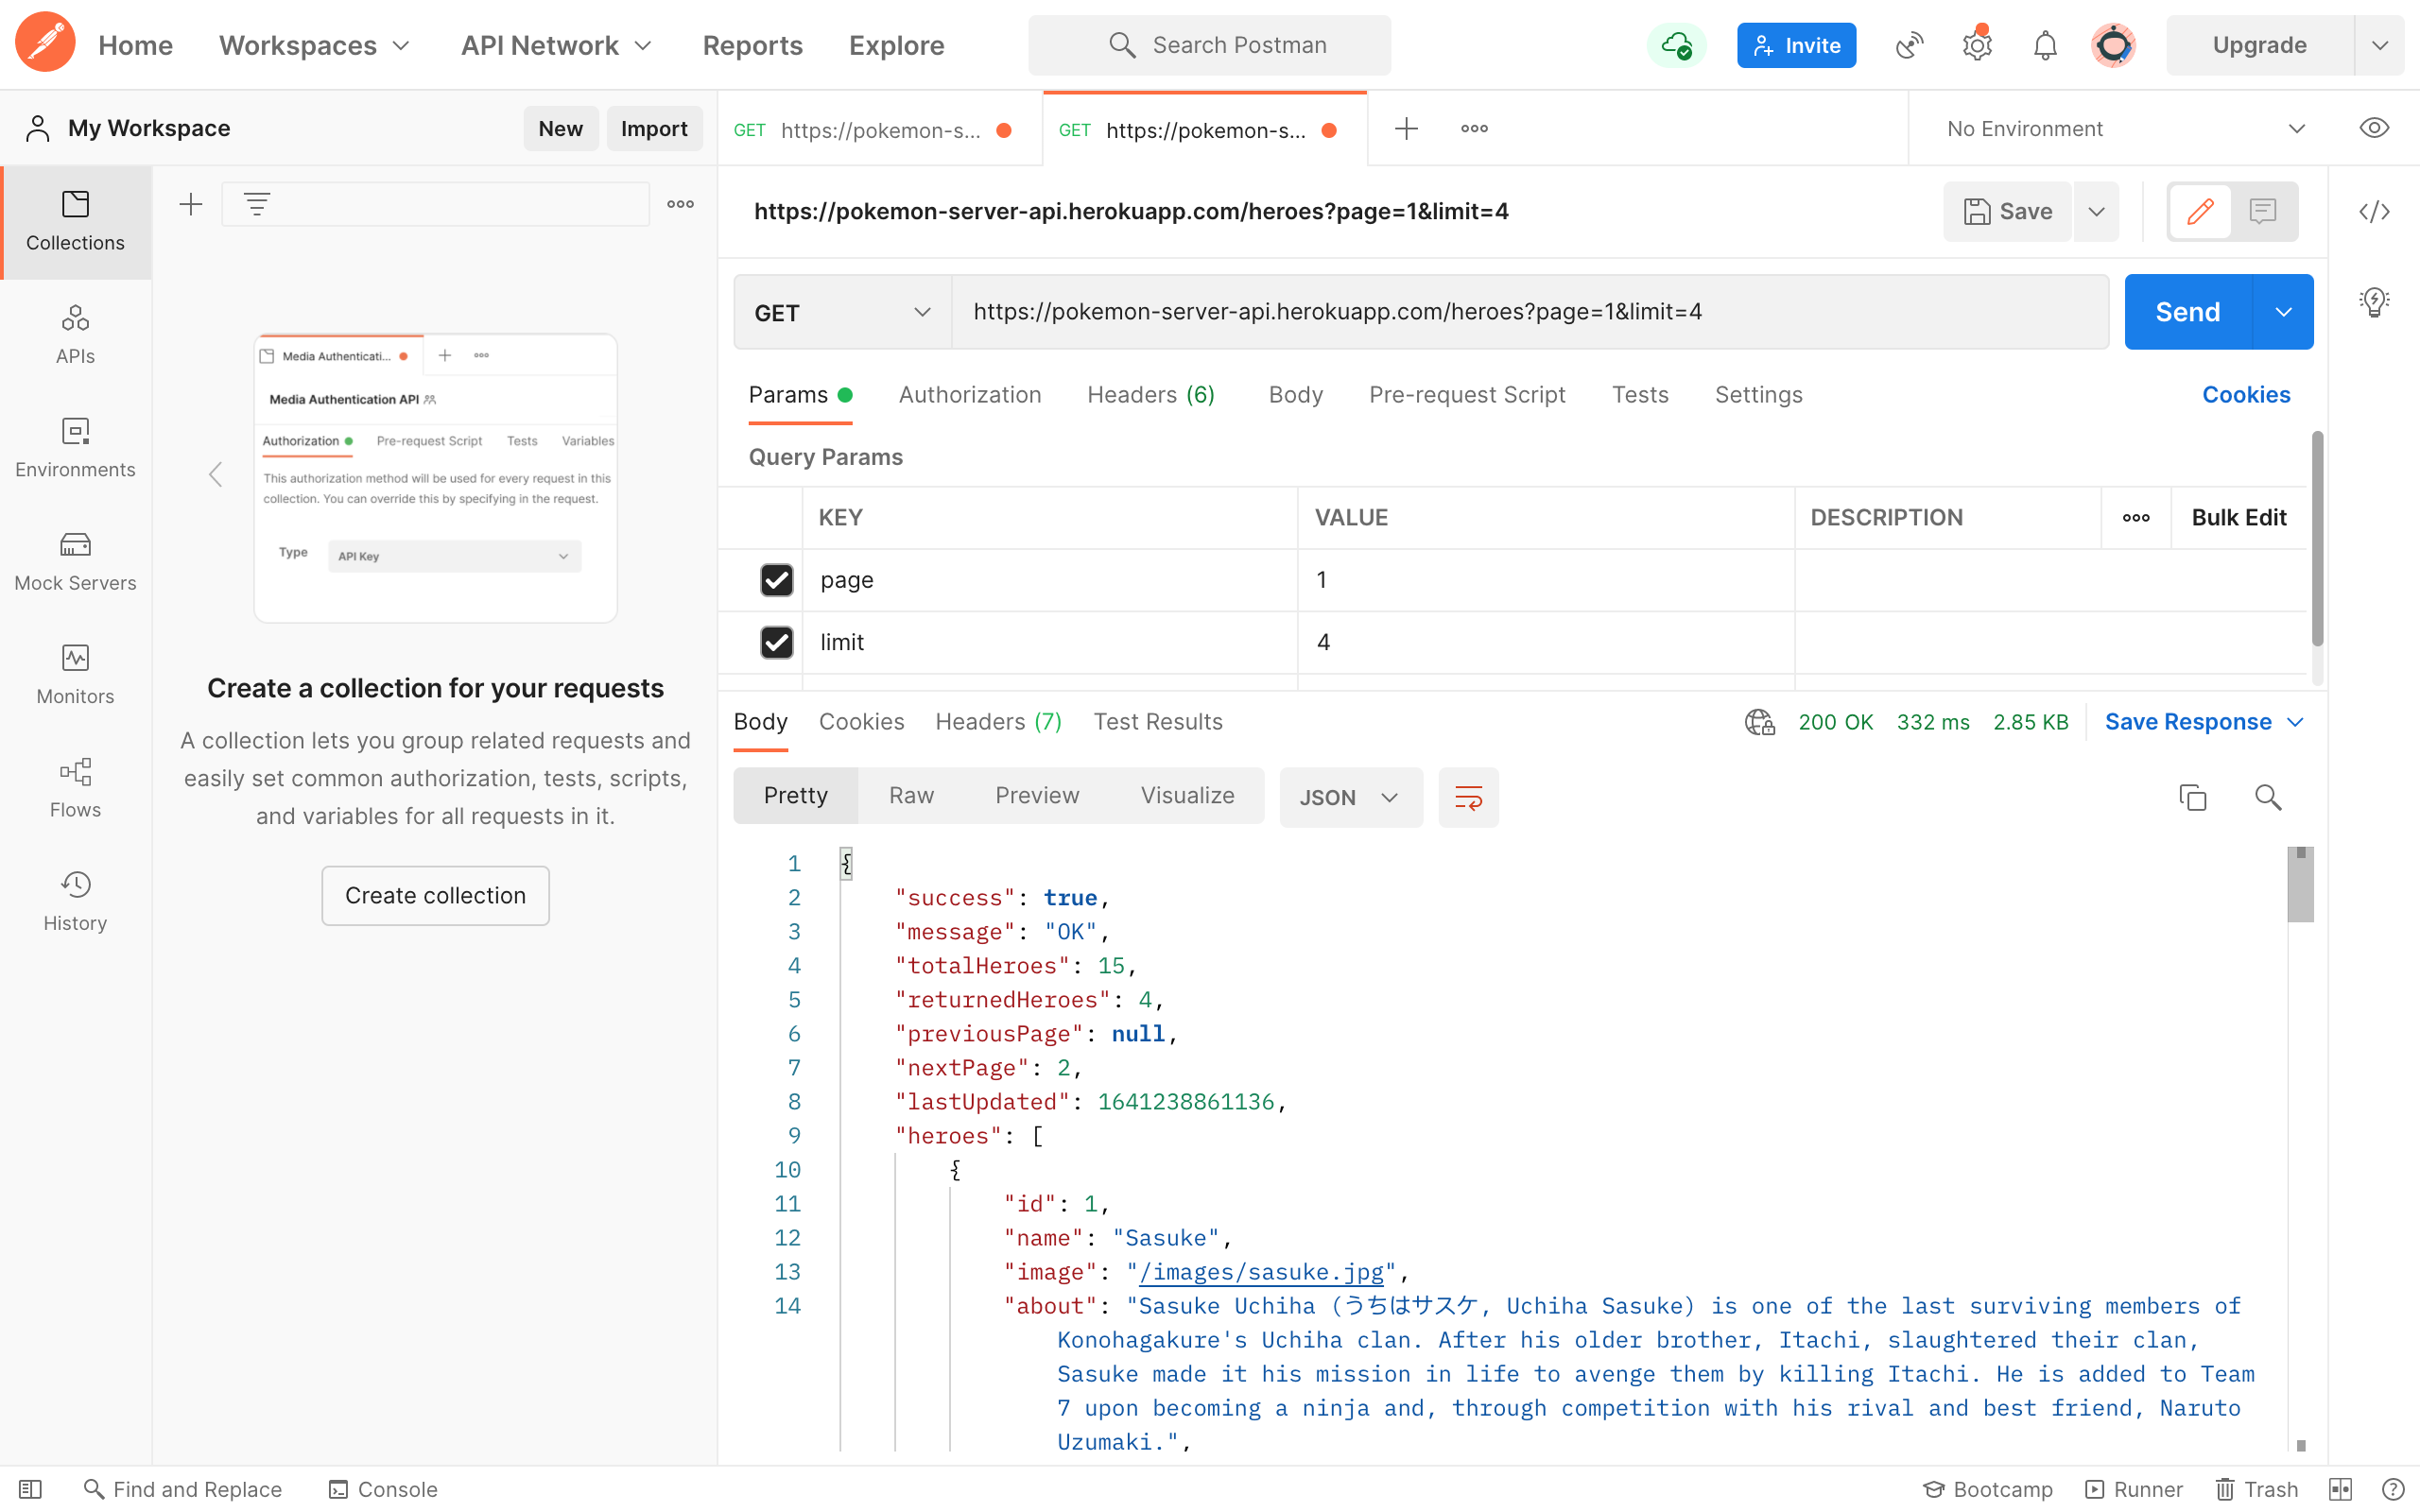Screen dimensions: 2420x1512
Task: Click the response body scrollbar thumb
Action: 2300,885
